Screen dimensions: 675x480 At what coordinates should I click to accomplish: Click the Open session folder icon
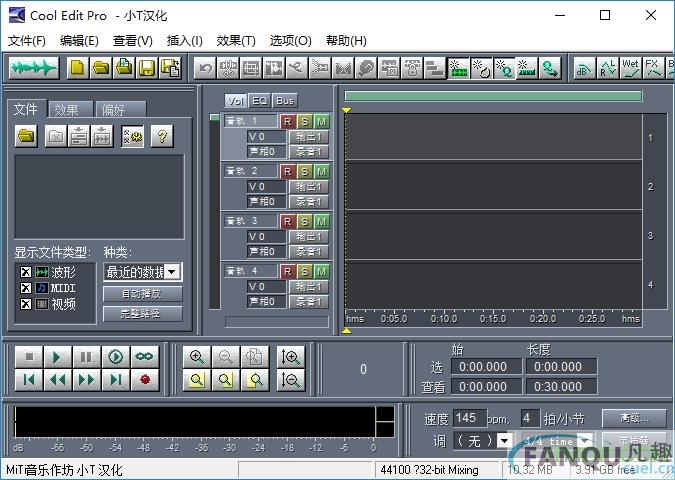click(x=101, y=68)
